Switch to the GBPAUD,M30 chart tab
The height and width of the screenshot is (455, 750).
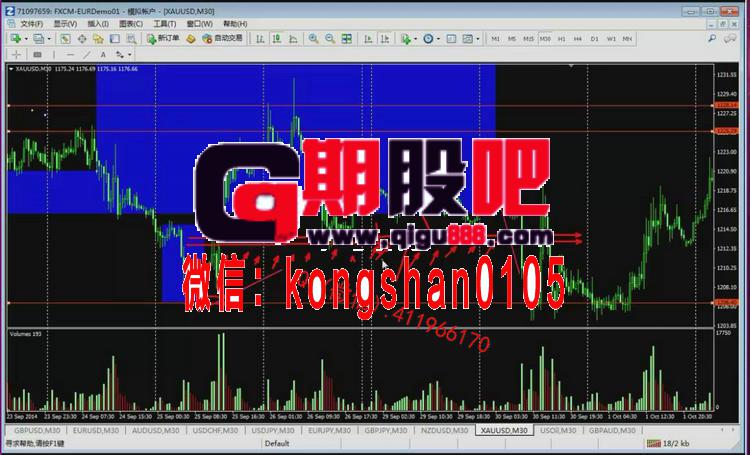[612, 430]
